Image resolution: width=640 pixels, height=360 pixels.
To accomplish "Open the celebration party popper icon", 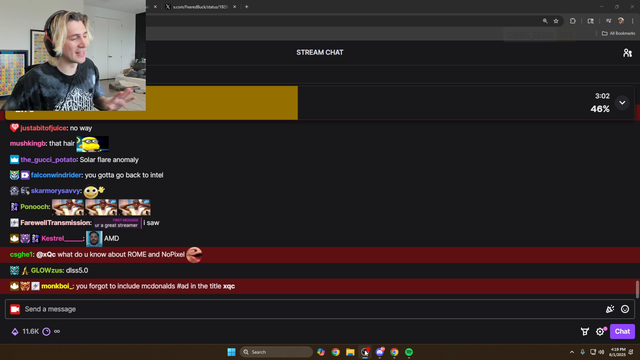I will [610, 309].
